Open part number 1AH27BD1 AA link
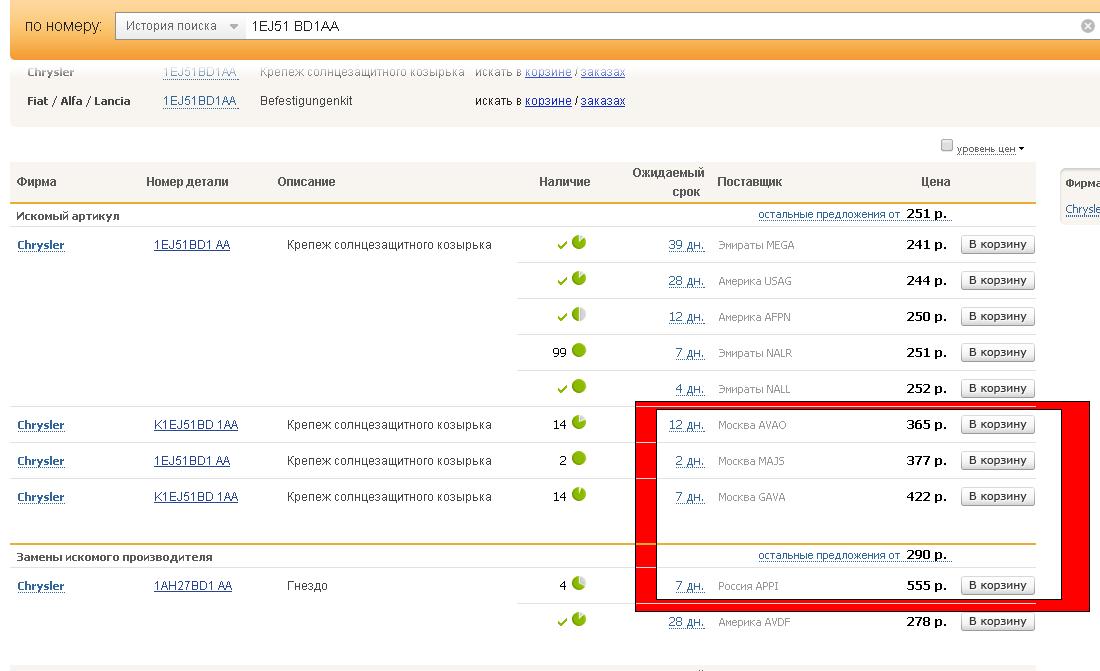 pyautogui.click(x=193, y=586)
